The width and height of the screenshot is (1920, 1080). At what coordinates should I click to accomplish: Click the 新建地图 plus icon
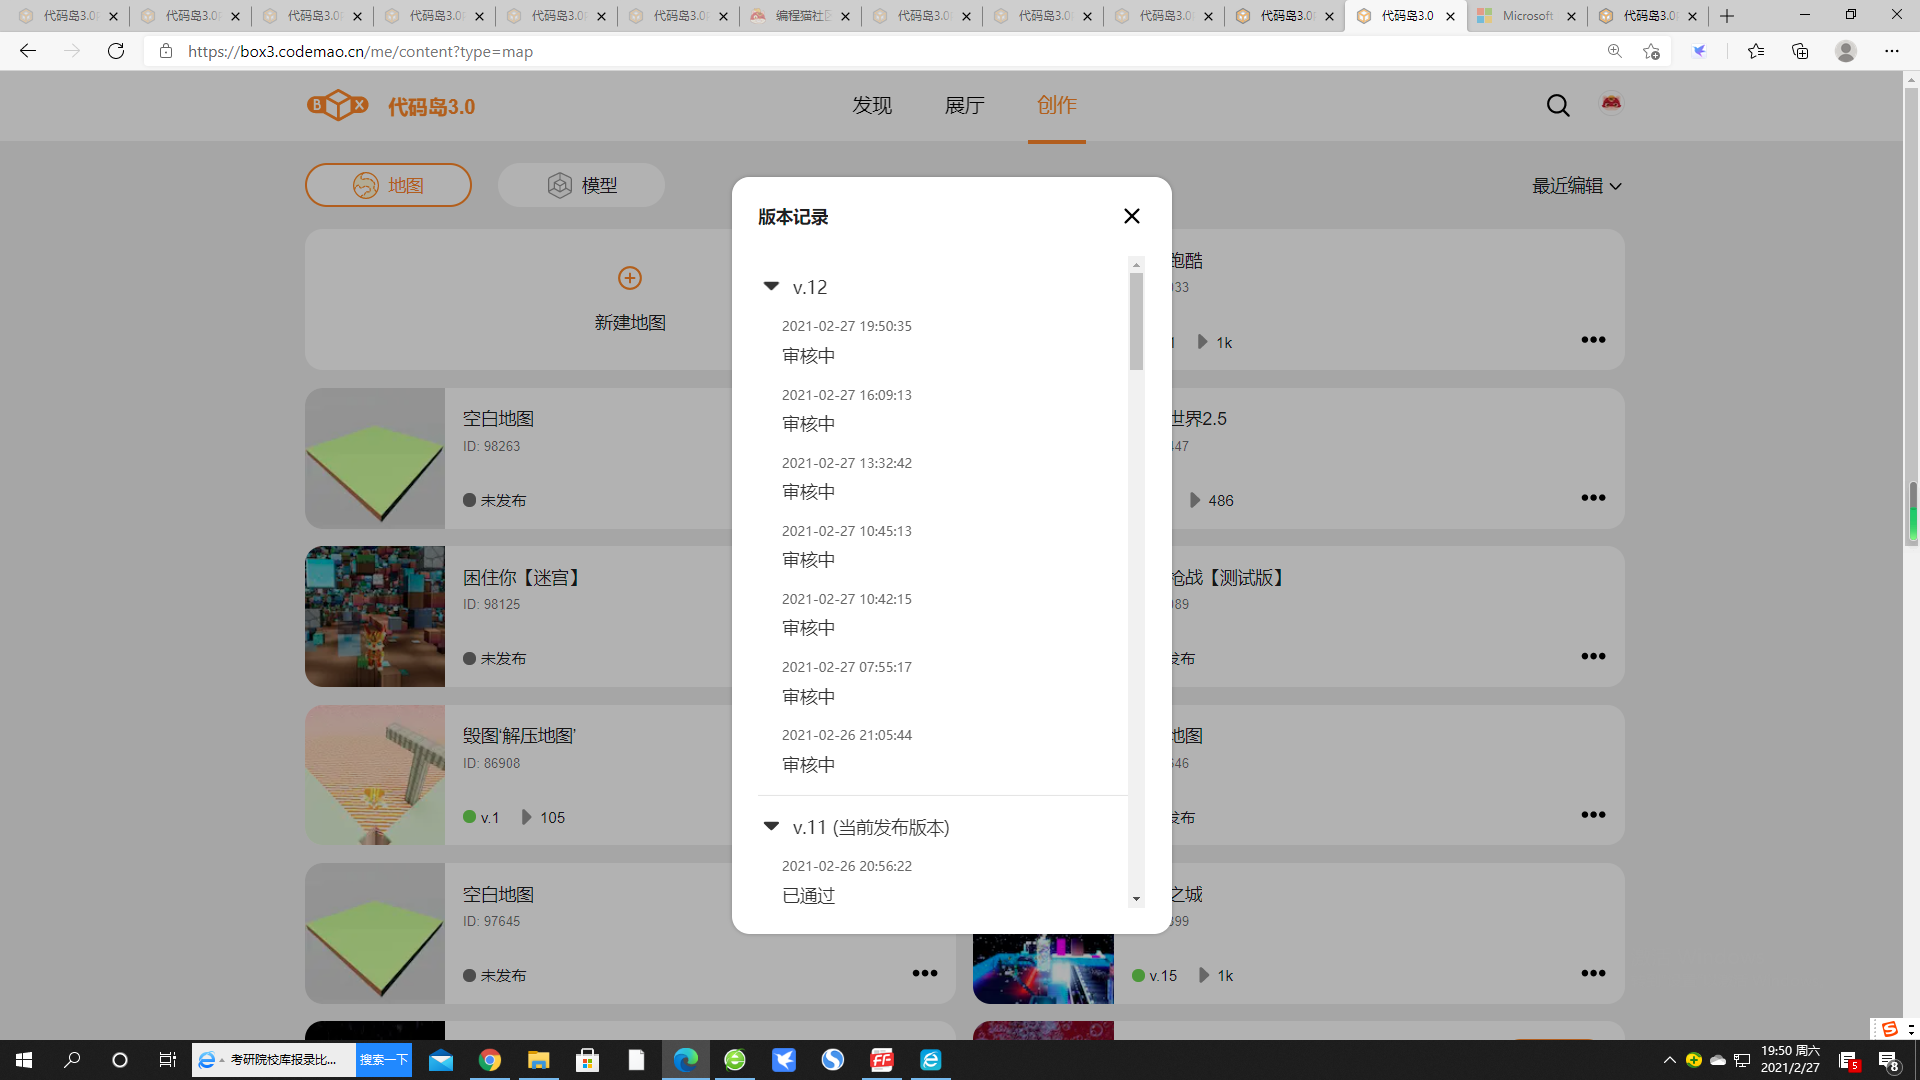click(630, 278)
